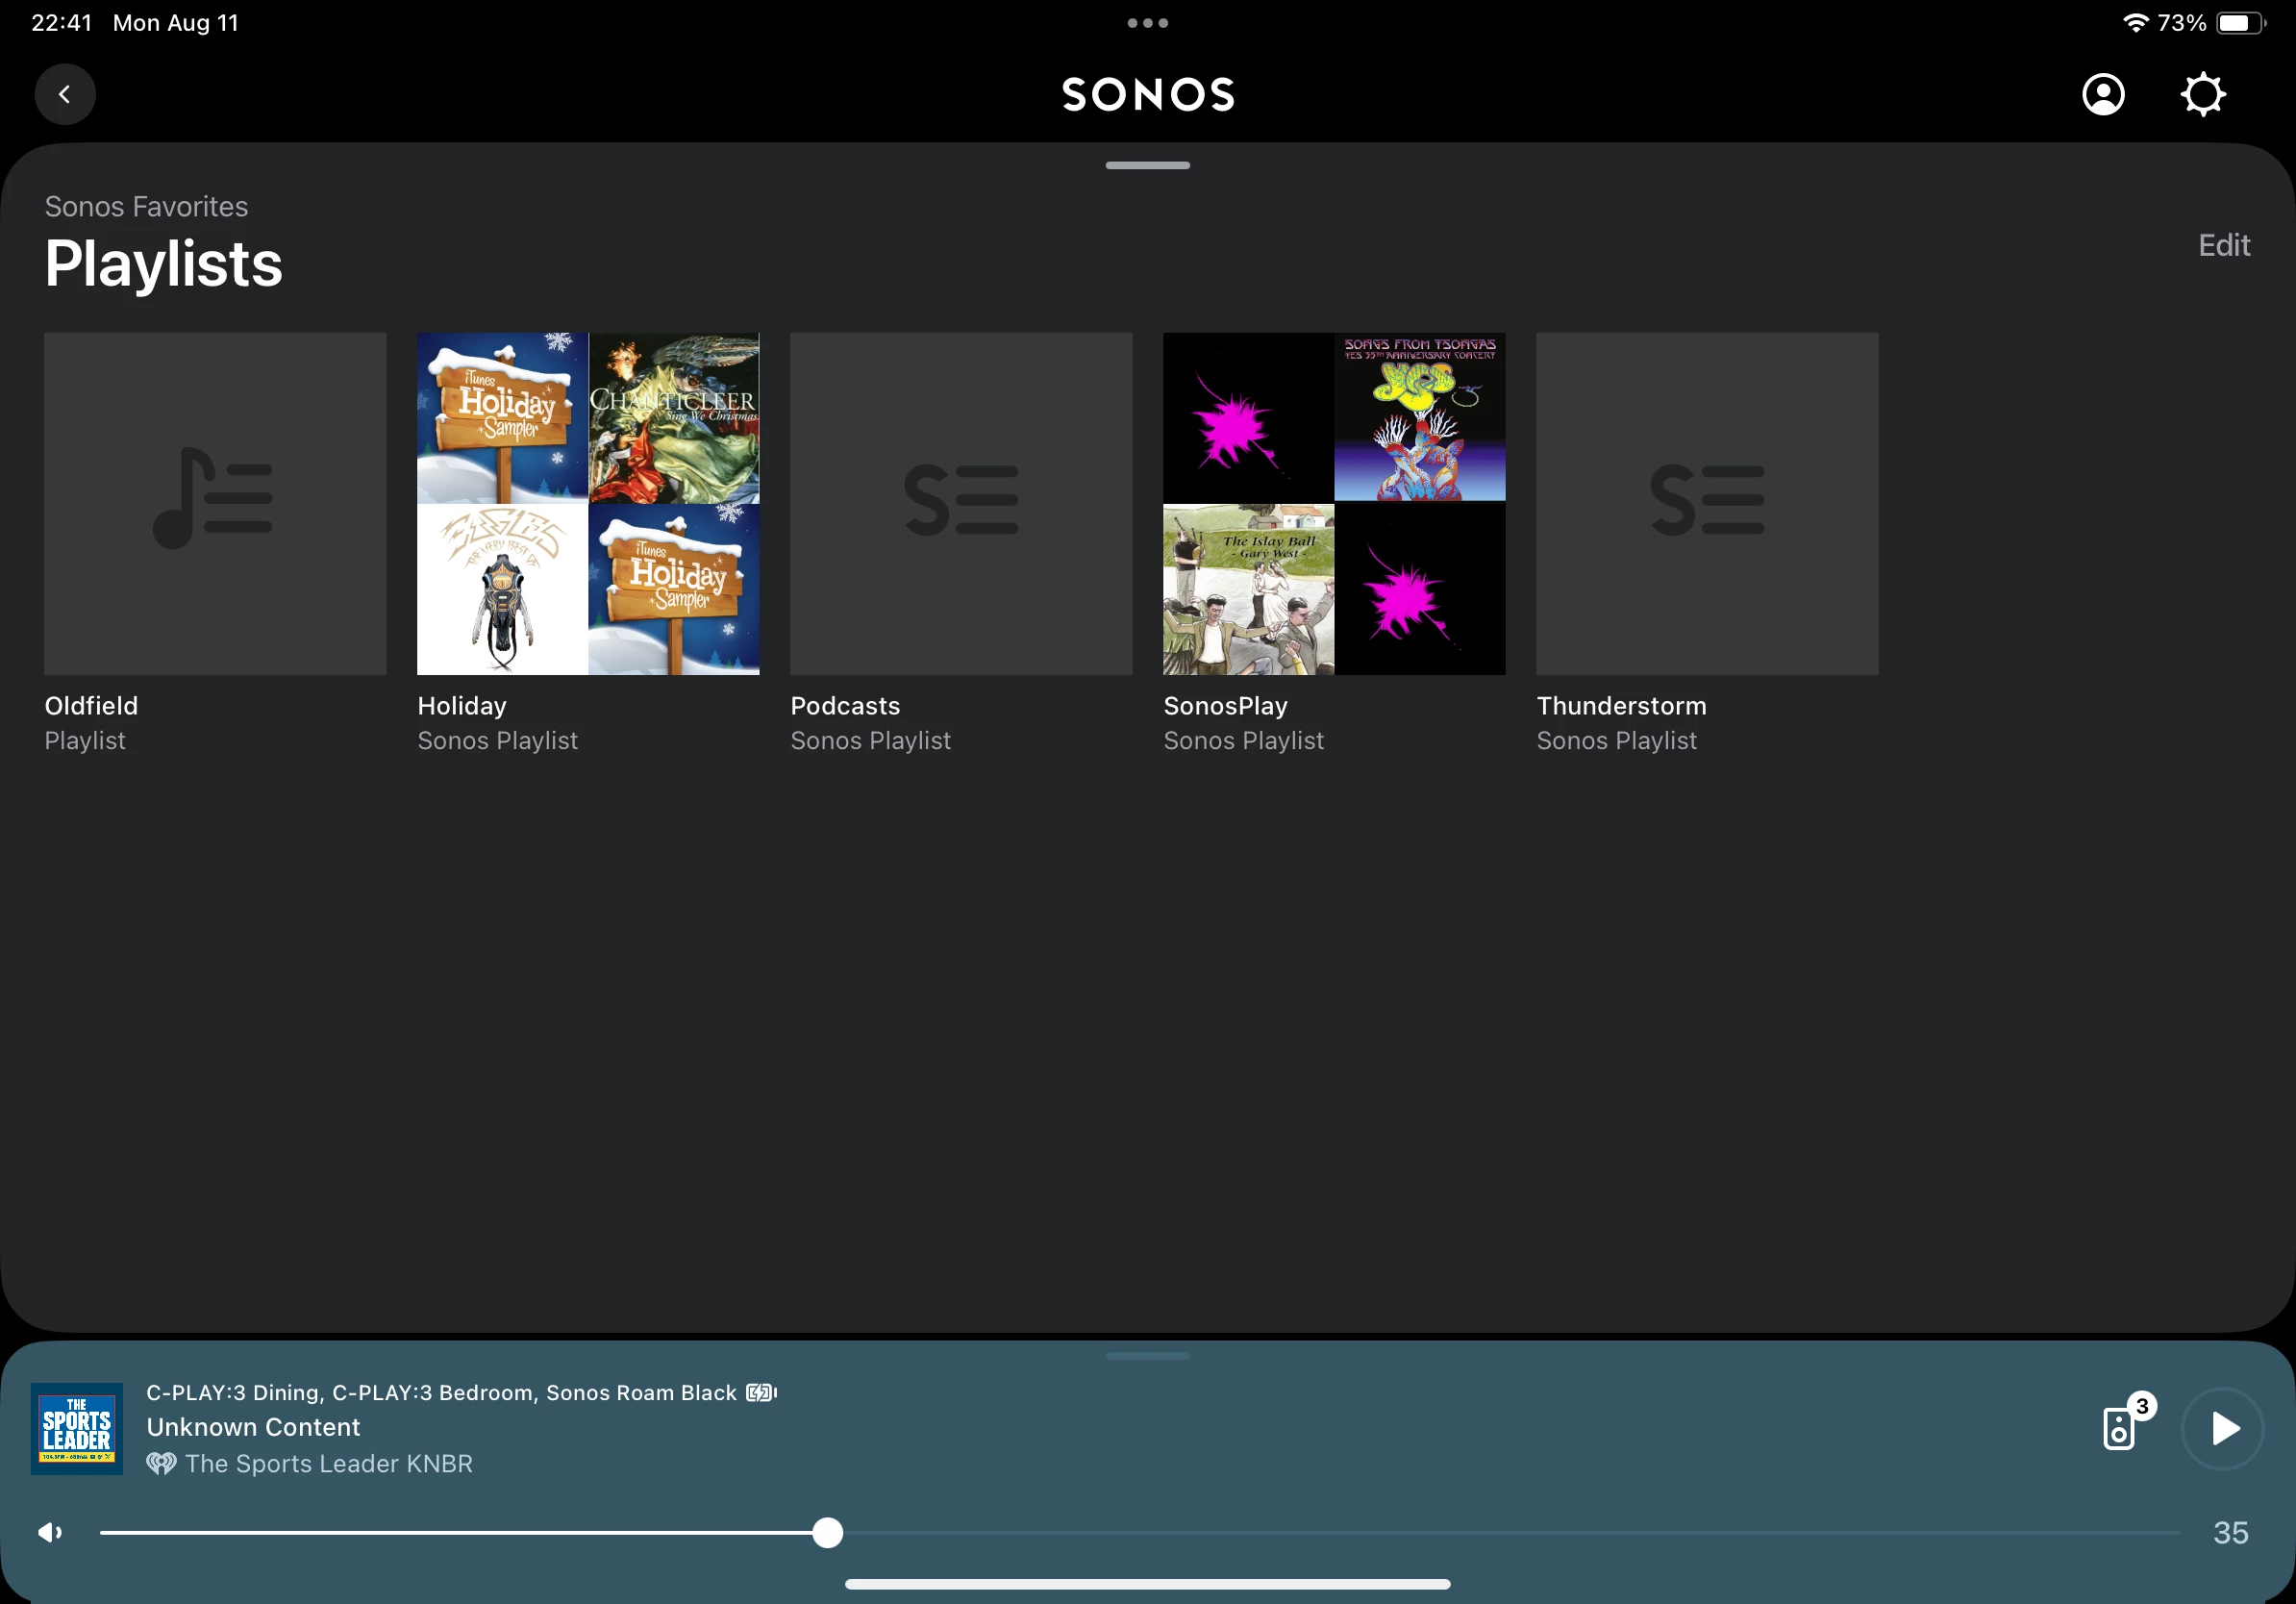Expand the now playing bar handle
The width and height of the screenshot is (2296, 1604).
point(1148,1356)
